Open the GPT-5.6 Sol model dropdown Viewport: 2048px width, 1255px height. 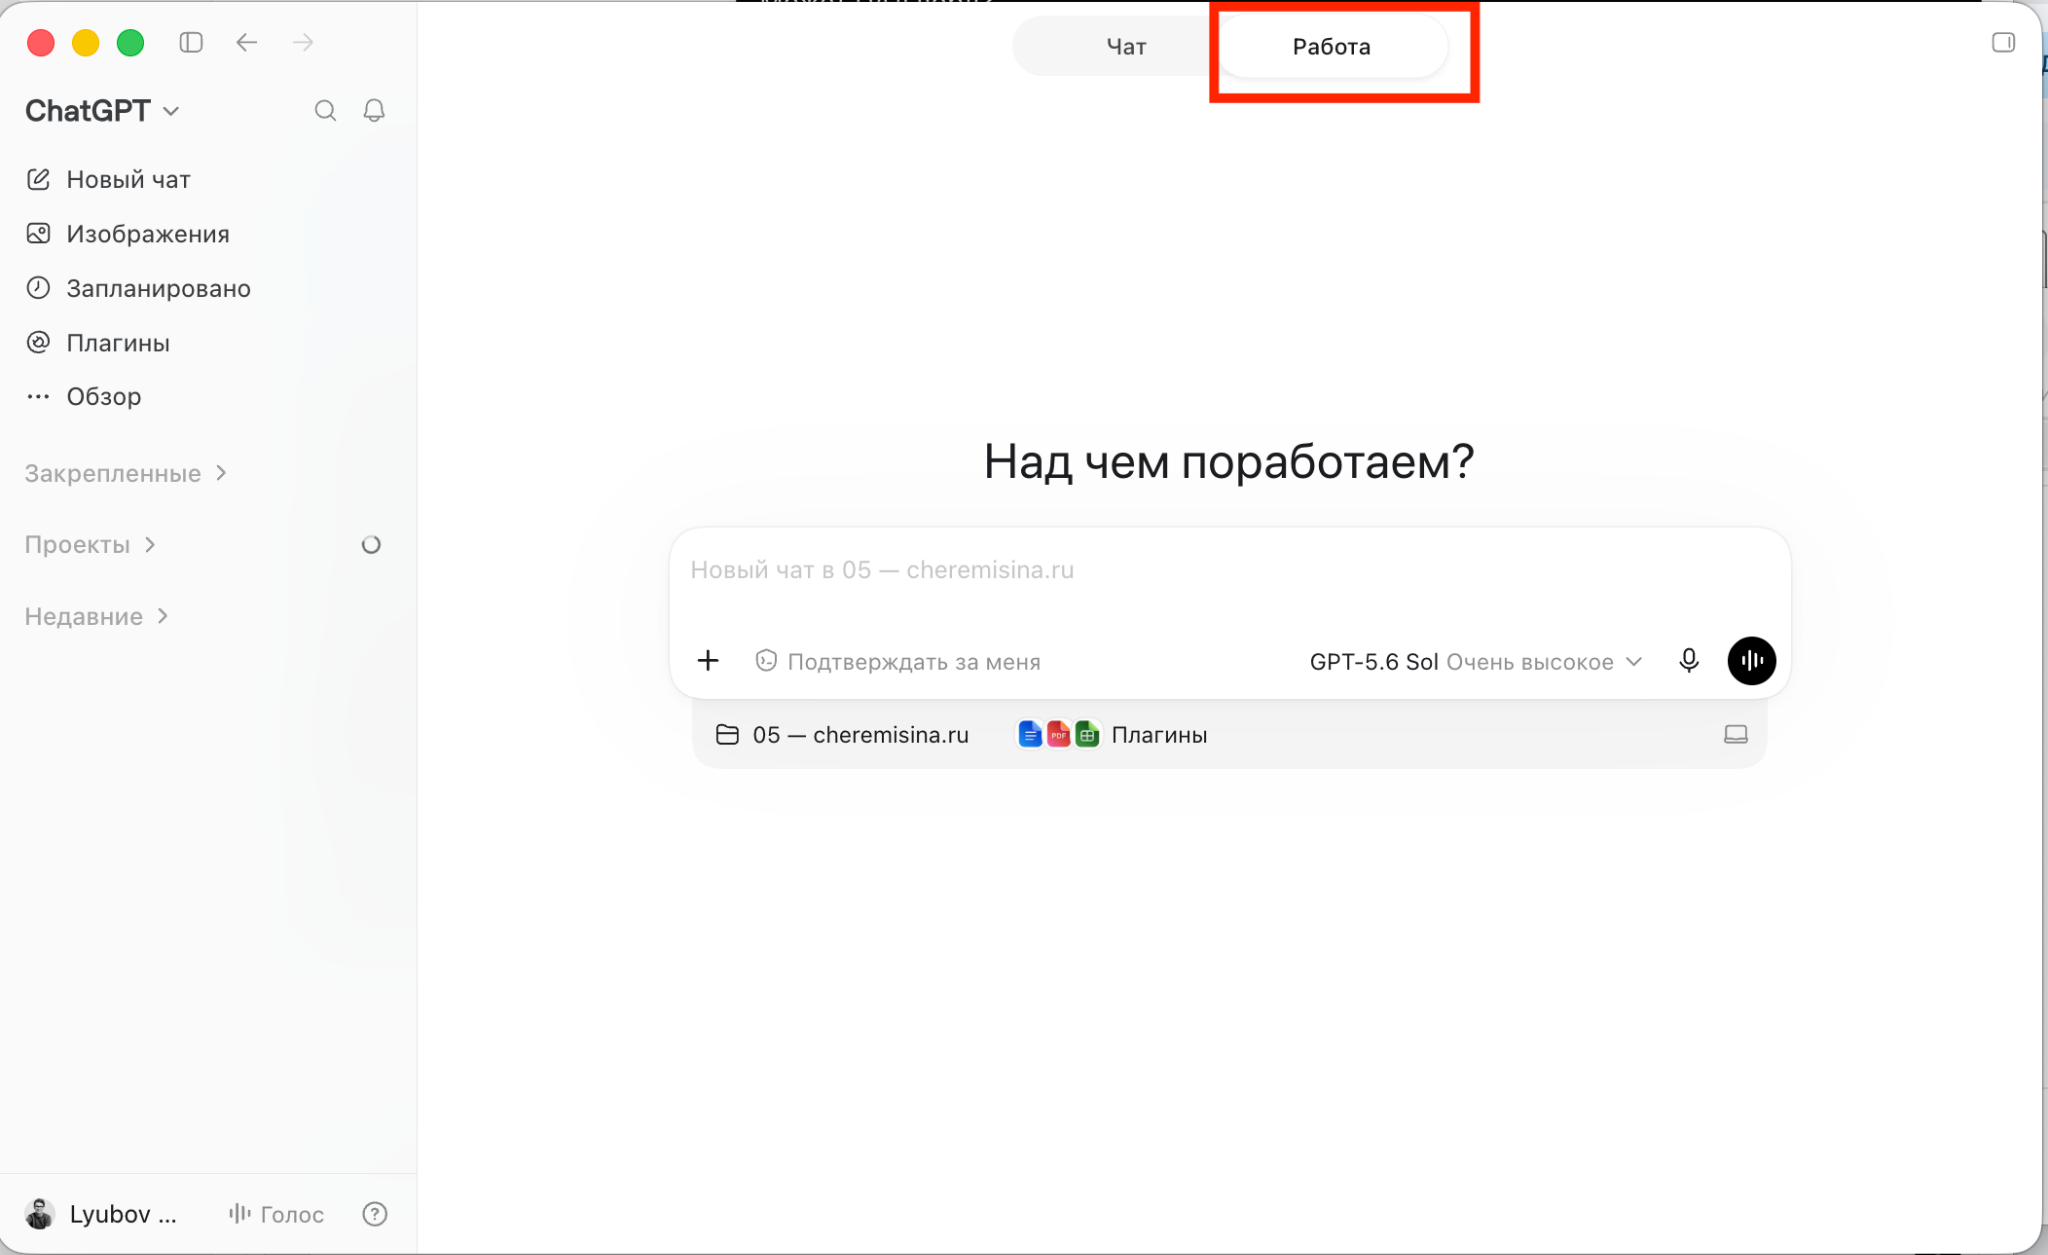(1476, 661)
